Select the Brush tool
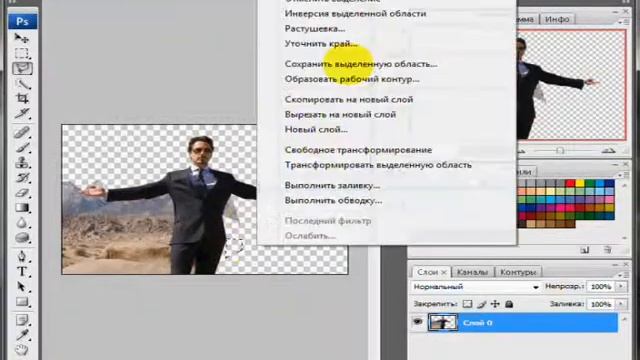The height and width of the screenshot is (360, 640). tap(22, 147)
